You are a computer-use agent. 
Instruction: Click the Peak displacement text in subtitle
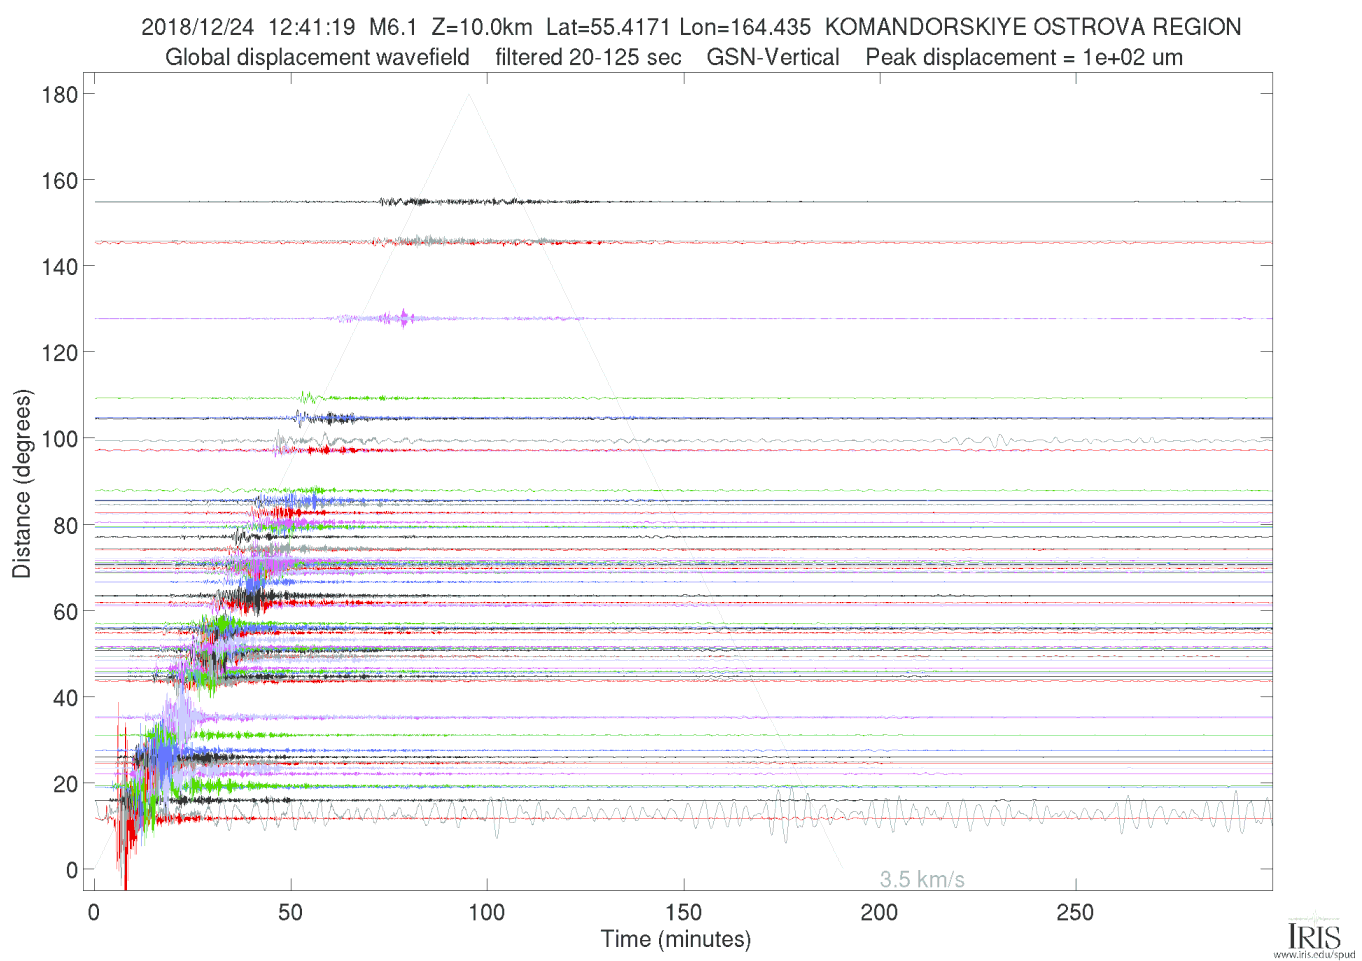point(1024,57)
